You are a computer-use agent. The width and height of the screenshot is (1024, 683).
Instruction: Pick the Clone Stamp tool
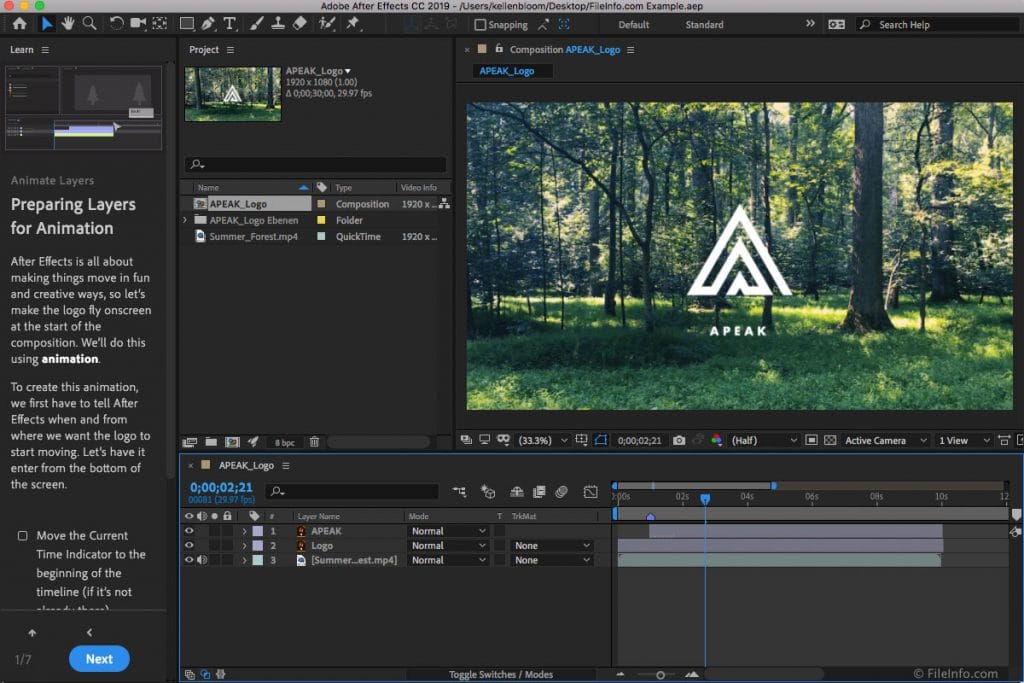pos(278,24)
